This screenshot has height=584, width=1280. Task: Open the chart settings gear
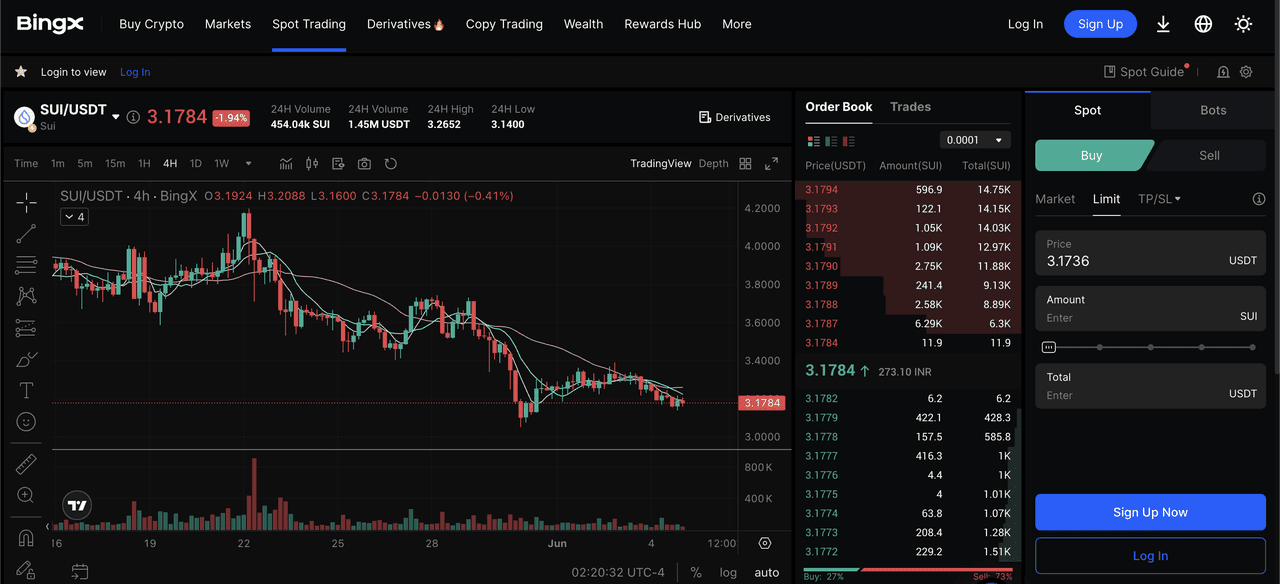[x=765, y=543]
